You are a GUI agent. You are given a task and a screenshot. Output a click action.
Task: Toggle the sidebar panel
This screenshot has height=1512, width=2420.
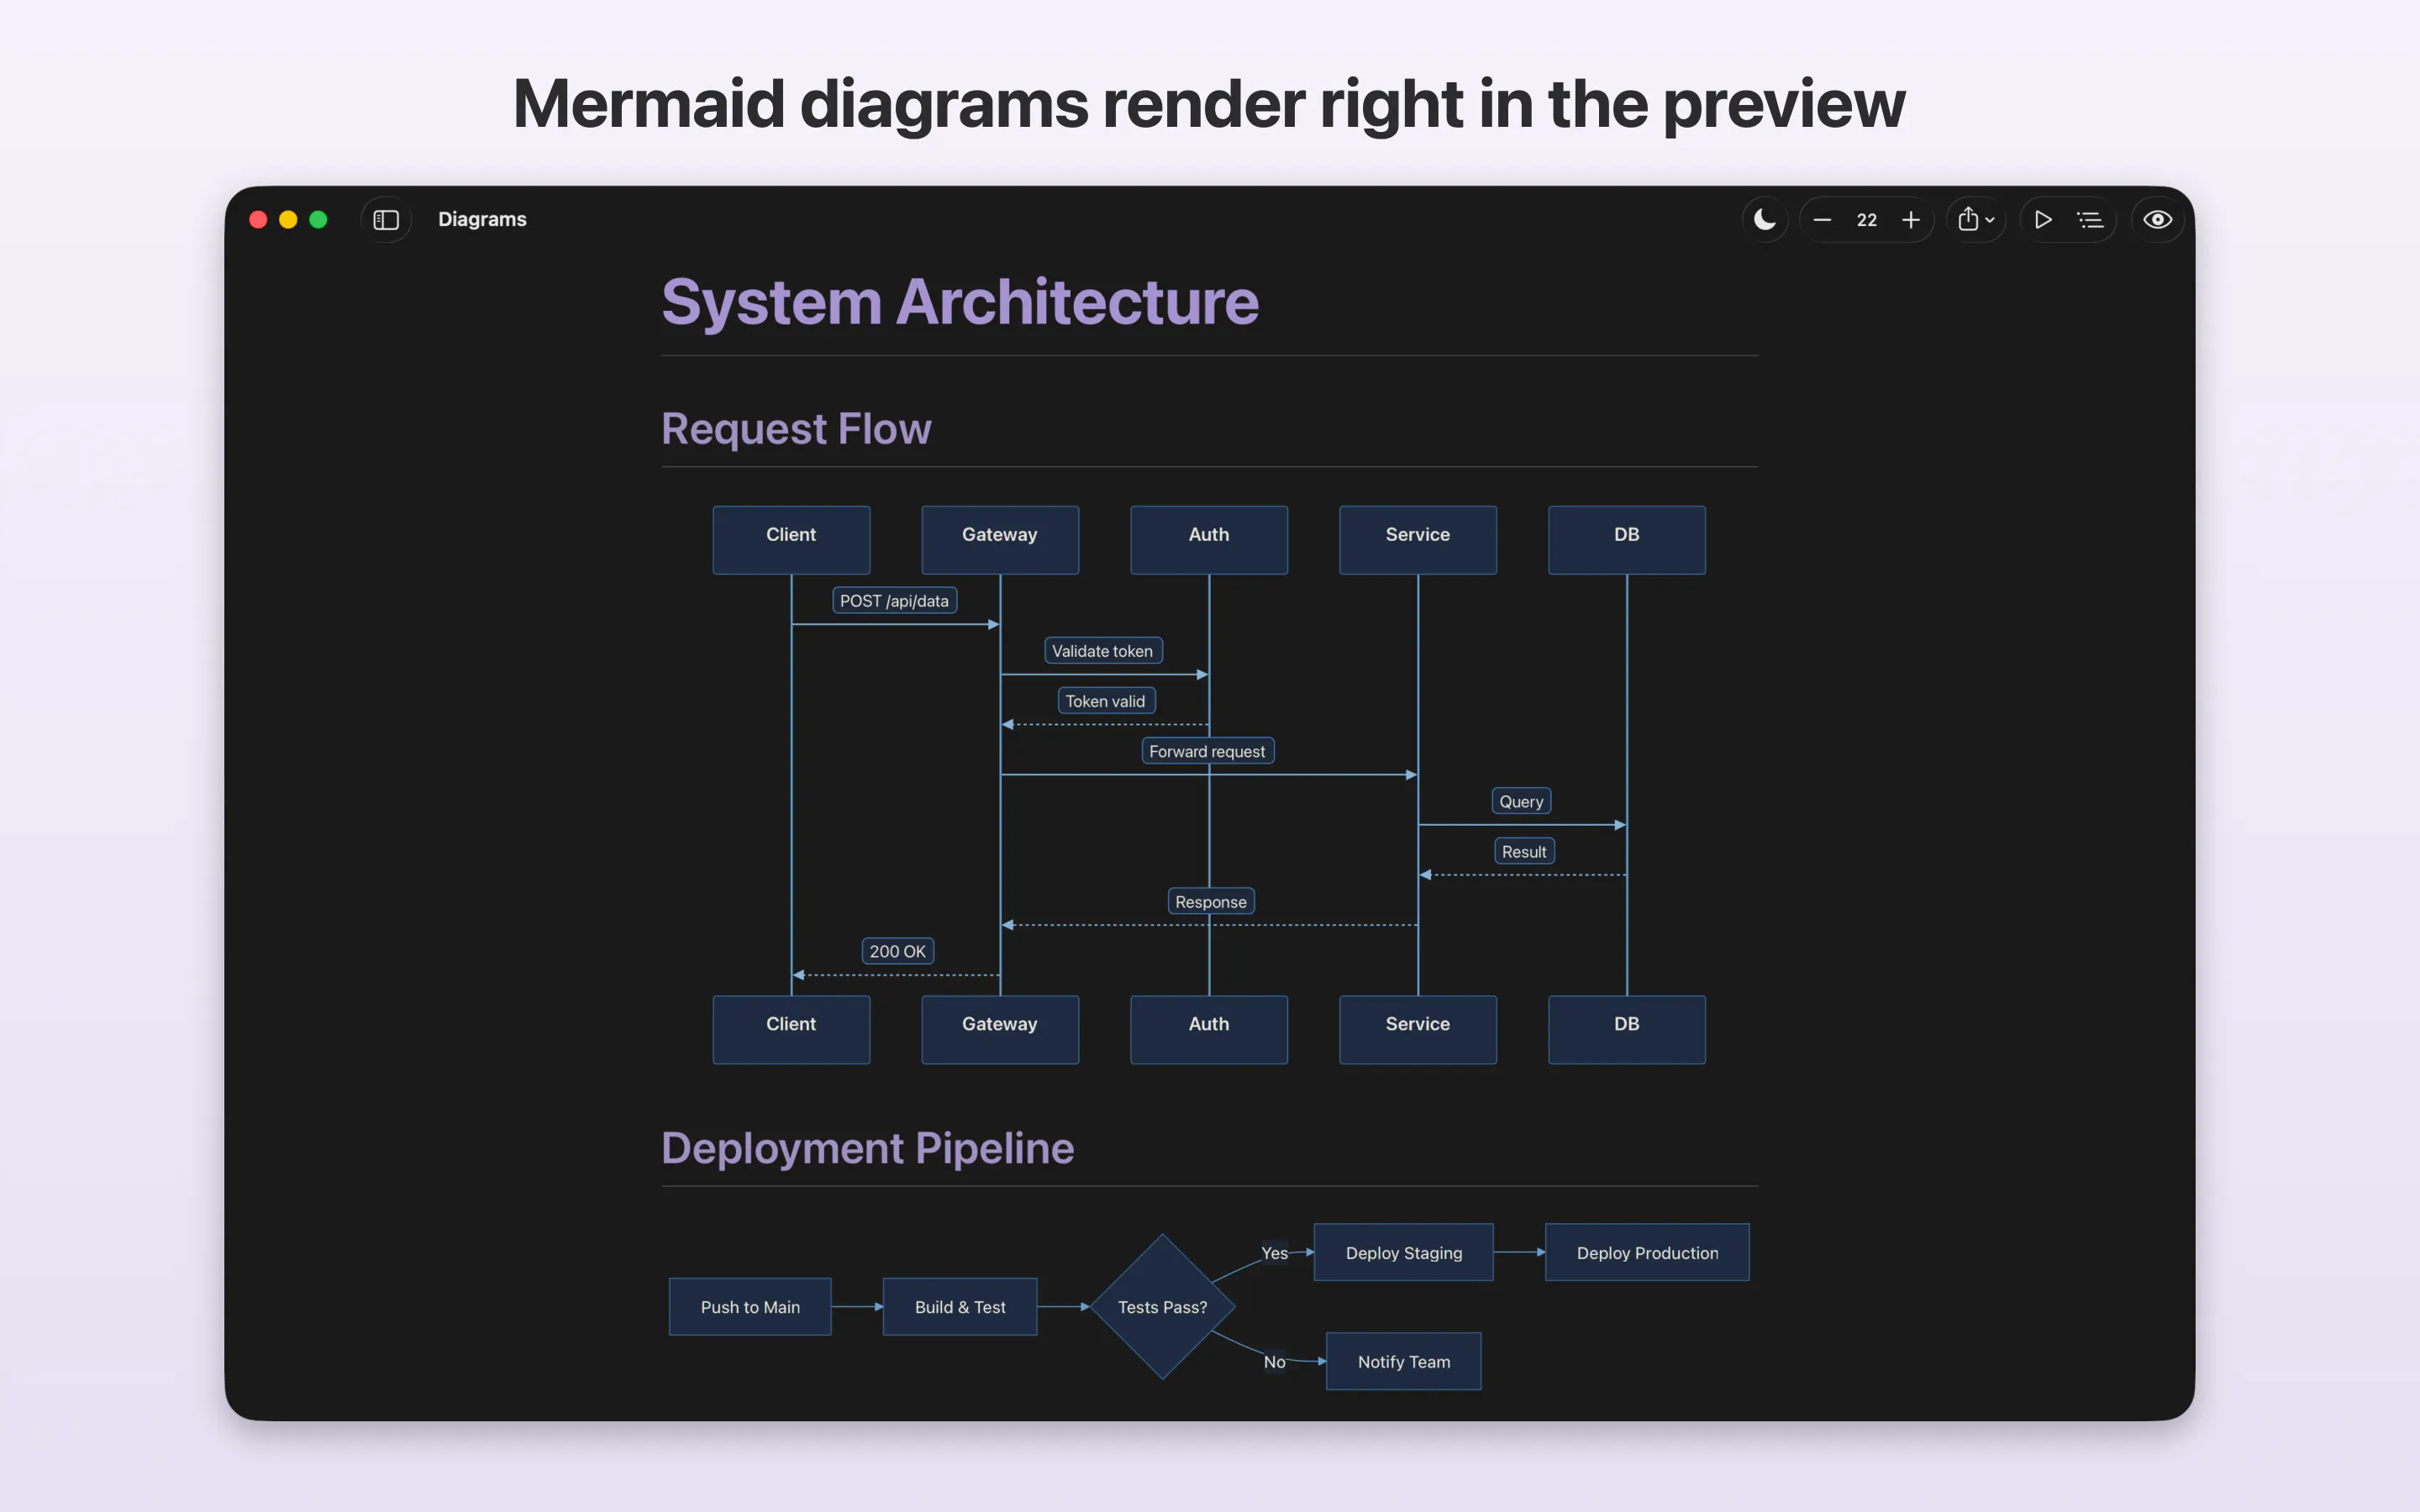[x=386, y=220]
